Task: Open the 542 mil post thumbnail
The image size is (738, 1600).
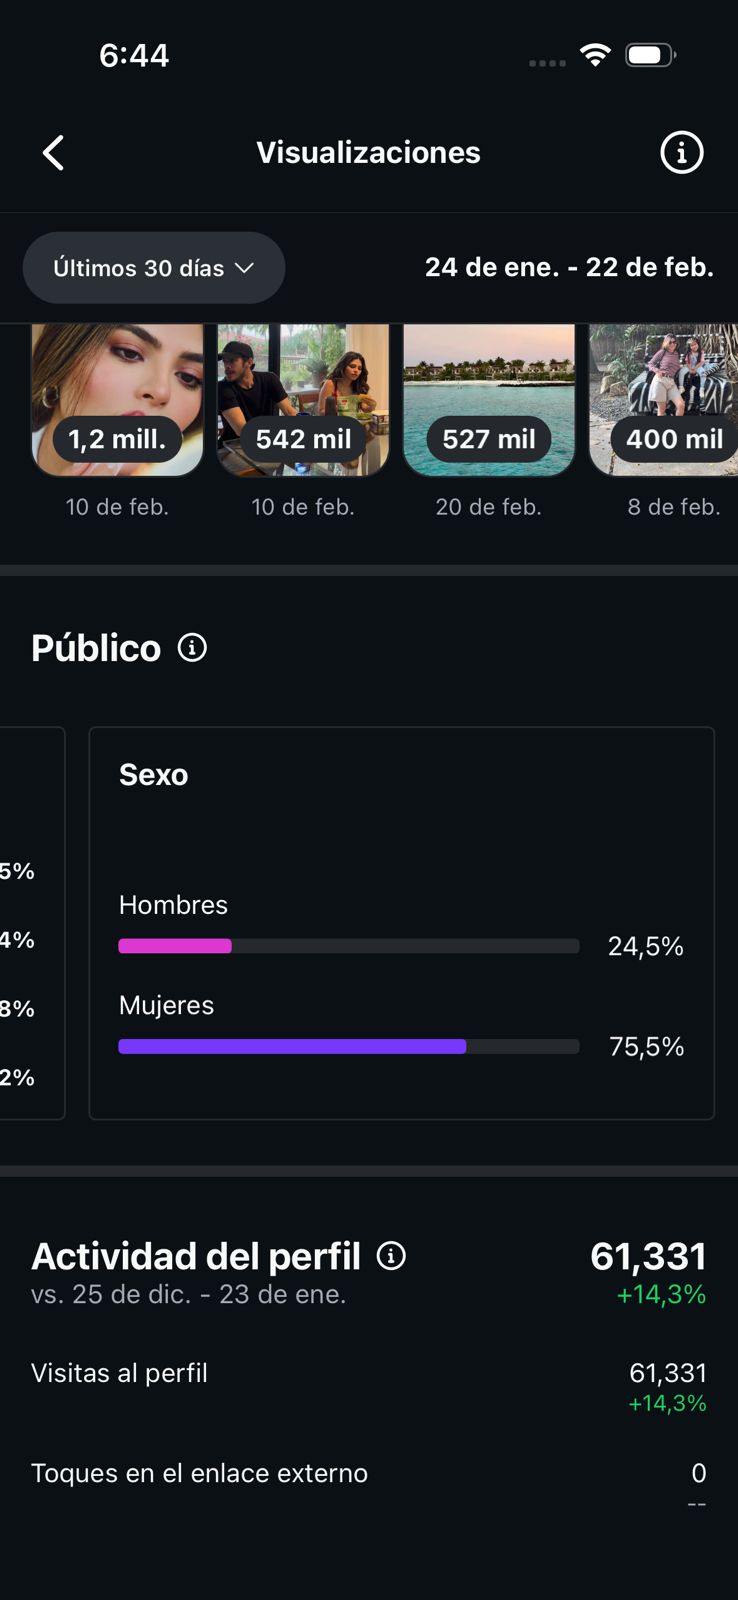Action: (x=303, y=400)
